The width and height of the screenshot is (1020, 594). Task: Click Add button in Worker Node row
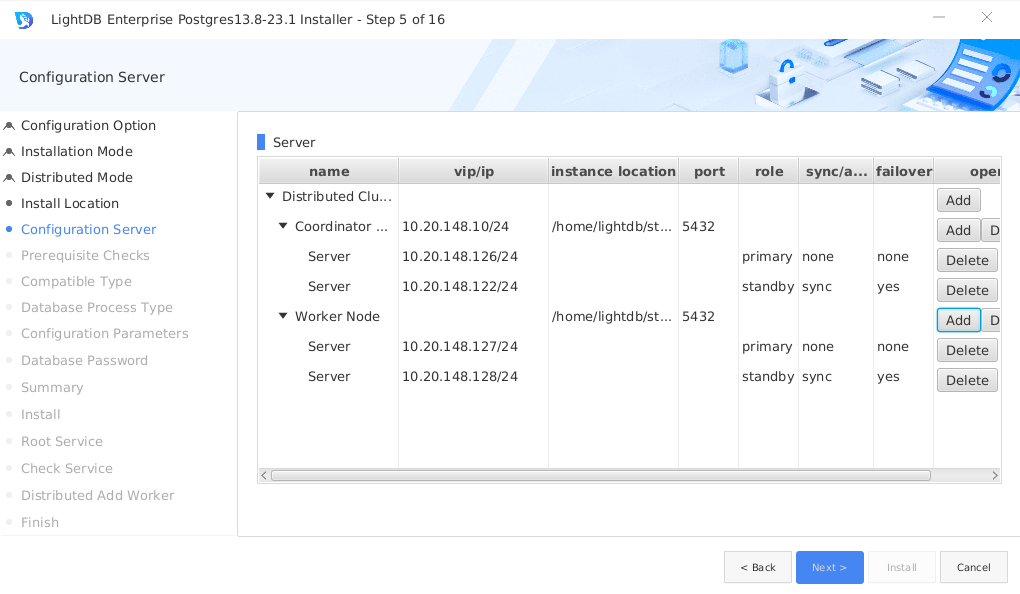(958, 320)
